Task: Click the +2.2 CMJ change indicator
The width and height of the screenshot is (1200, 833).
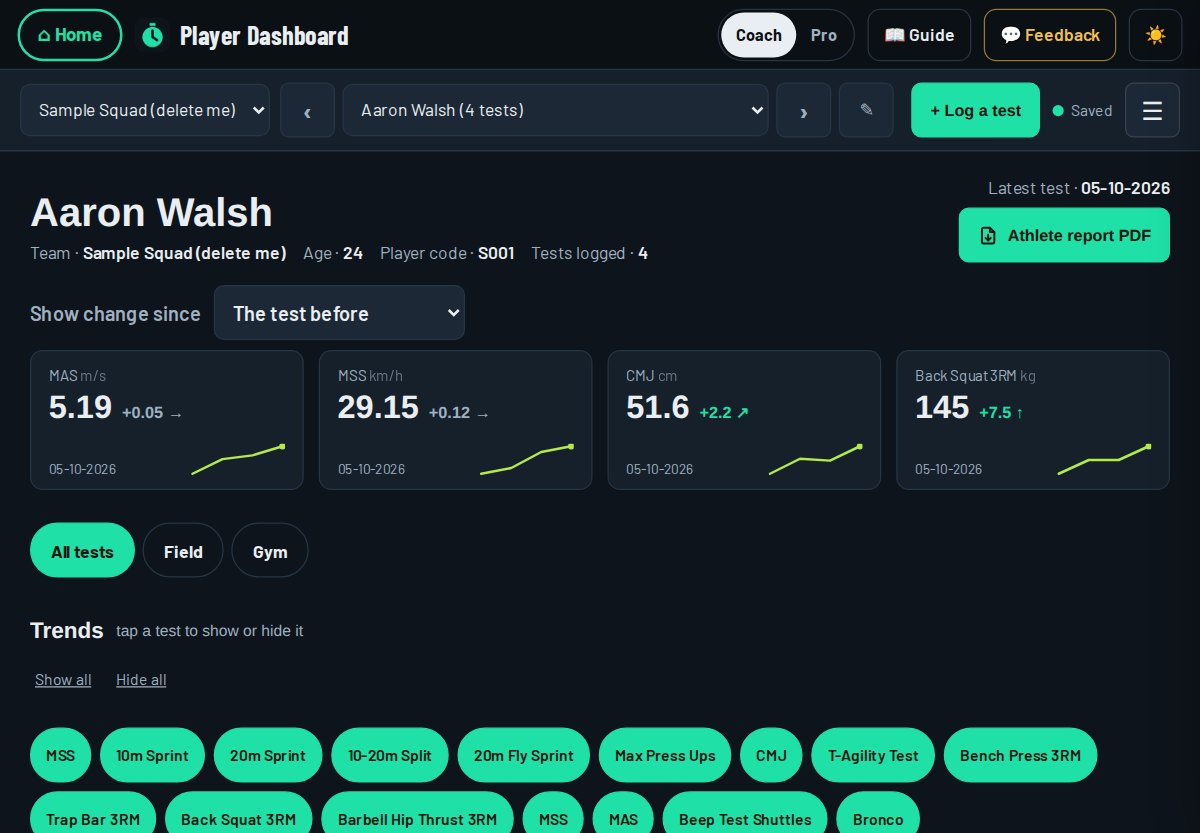Action: (x=724, y=412)
